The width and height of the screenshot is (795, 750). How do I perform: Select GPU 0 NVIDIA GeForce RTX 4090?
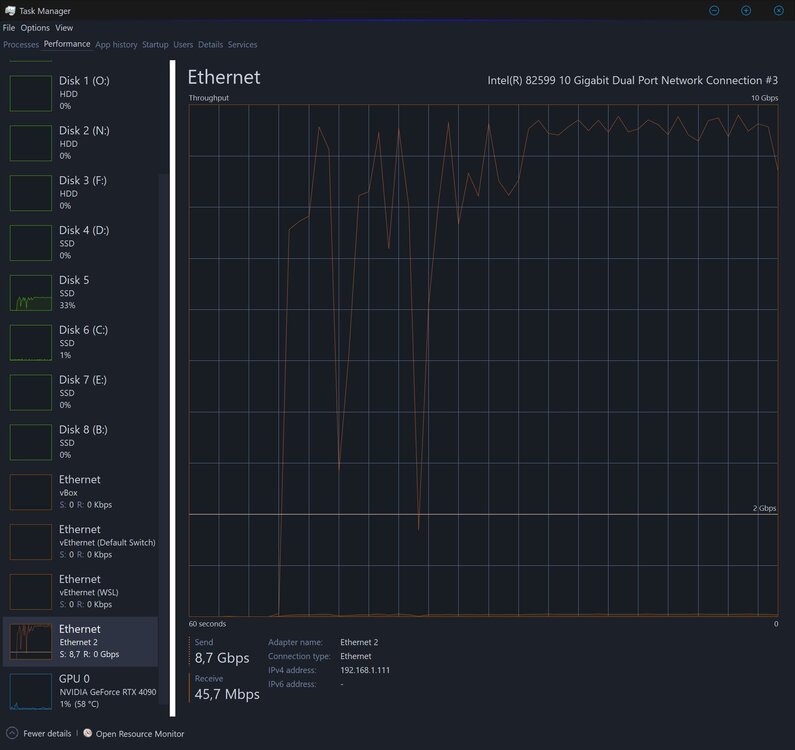[x=81, y=691]
